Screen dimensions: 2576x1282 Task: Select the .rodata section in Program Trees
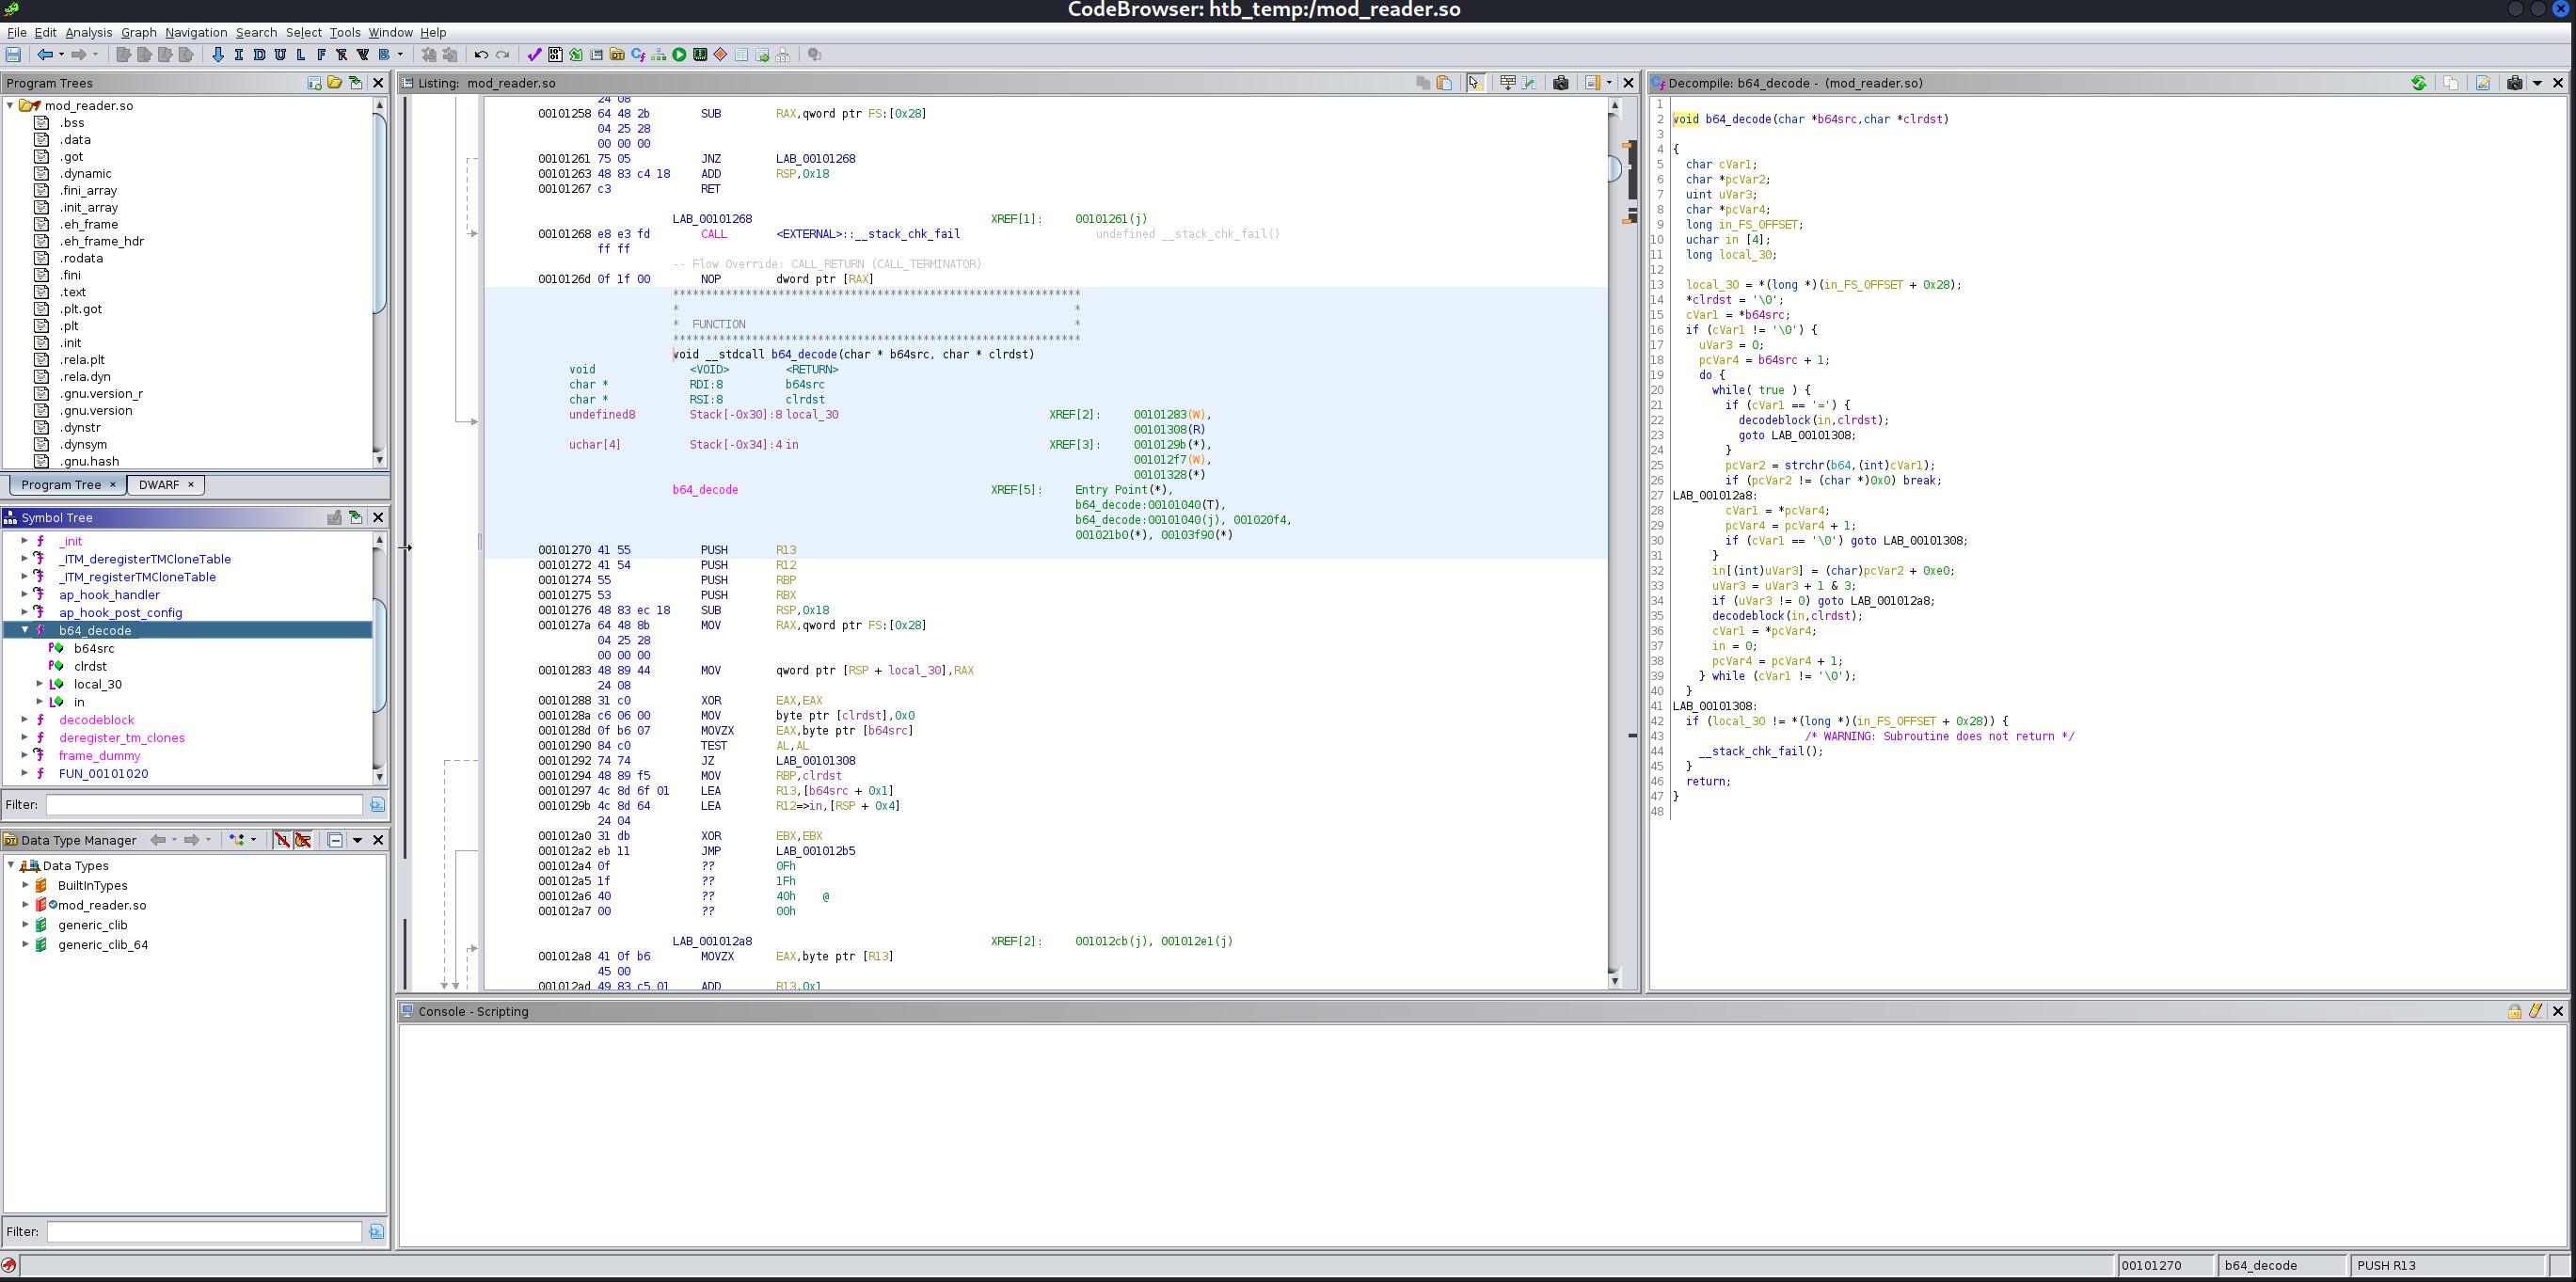point(80,258)
